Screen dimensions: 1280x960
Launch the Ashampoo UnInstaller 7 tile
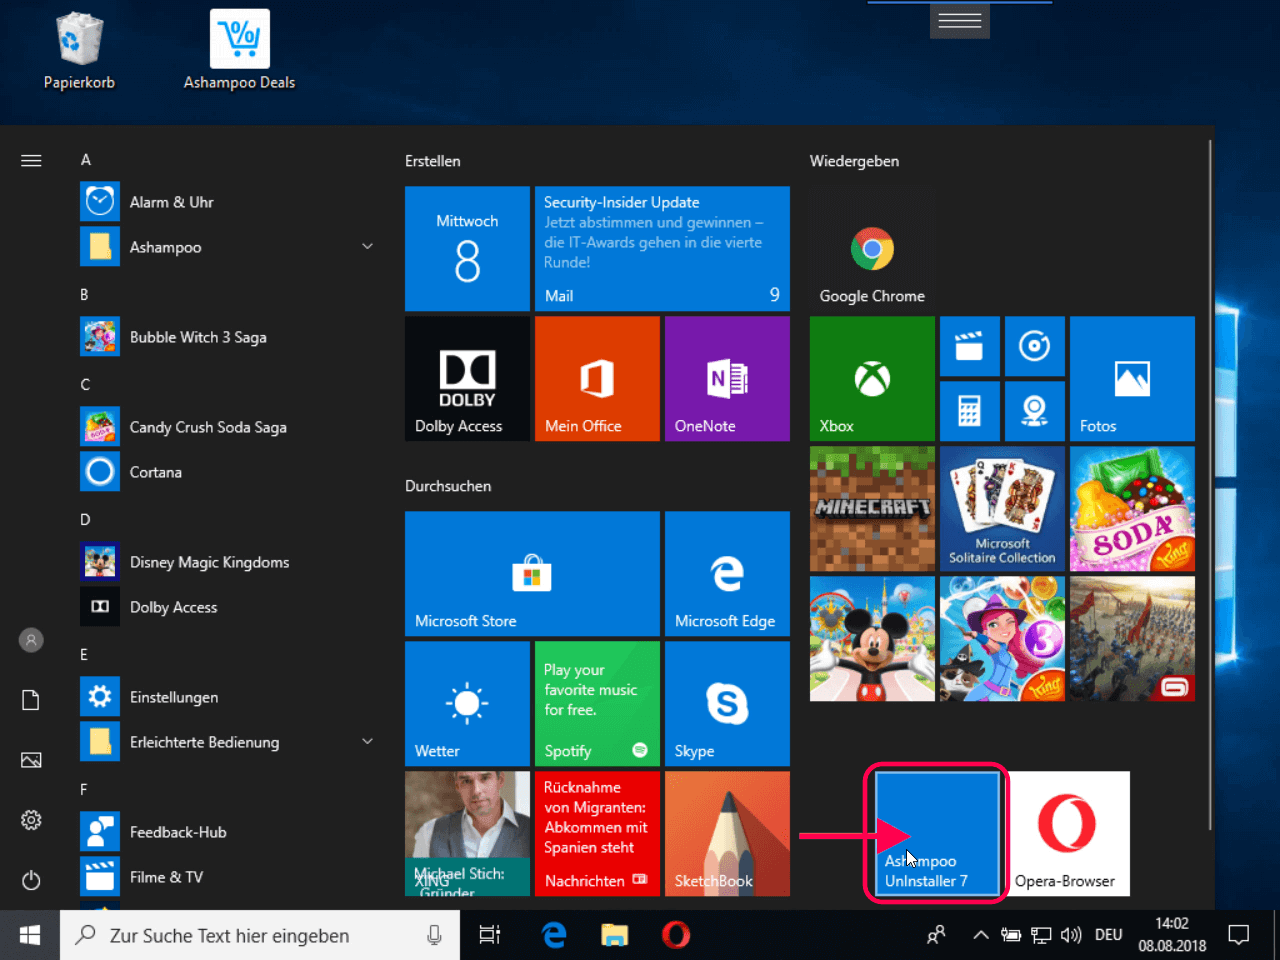pyautogui.click(x=937, y=834)
